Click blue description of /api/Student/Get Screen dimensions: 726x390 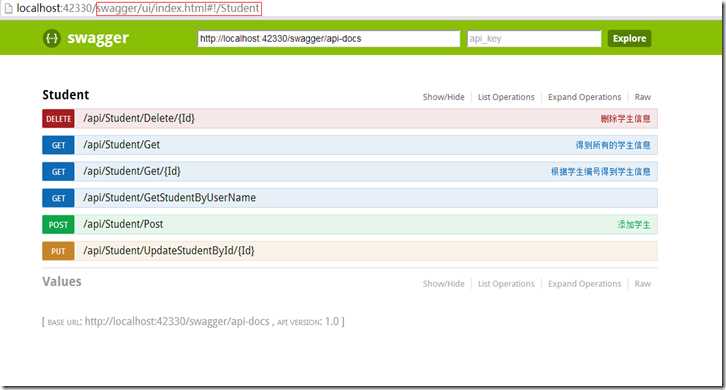(x=613, y=145)
